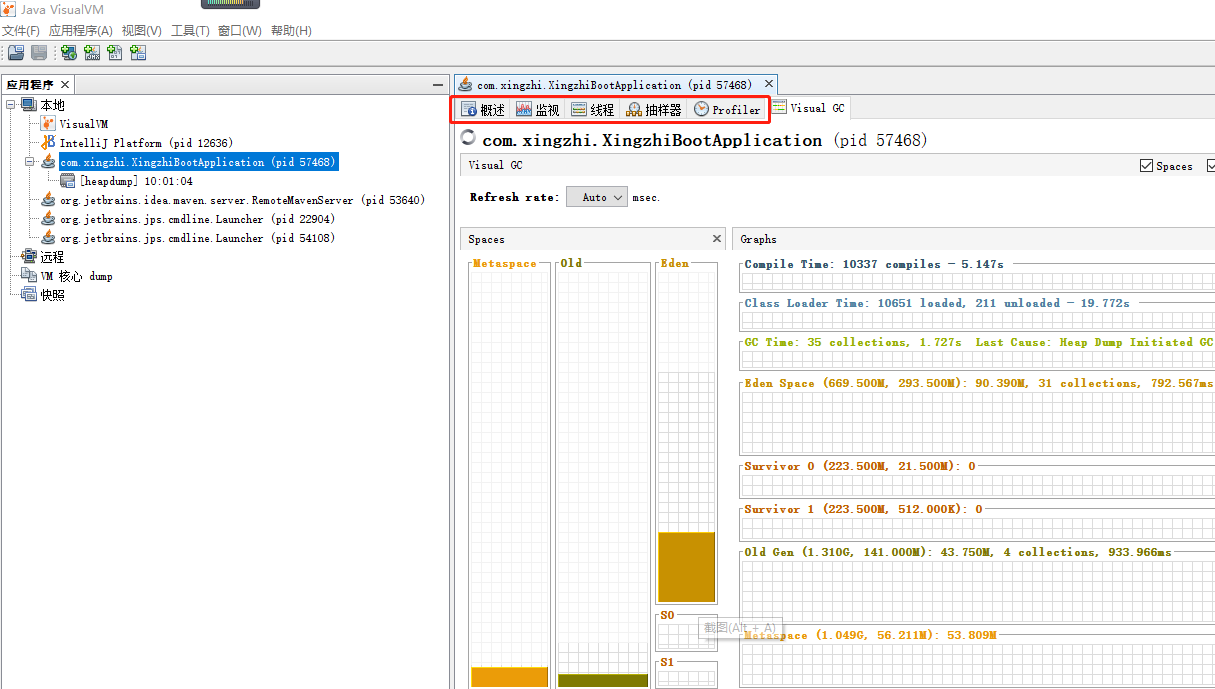Switch to the Visual GC tab
The image size is (1215, 689).
pos(809,108)
